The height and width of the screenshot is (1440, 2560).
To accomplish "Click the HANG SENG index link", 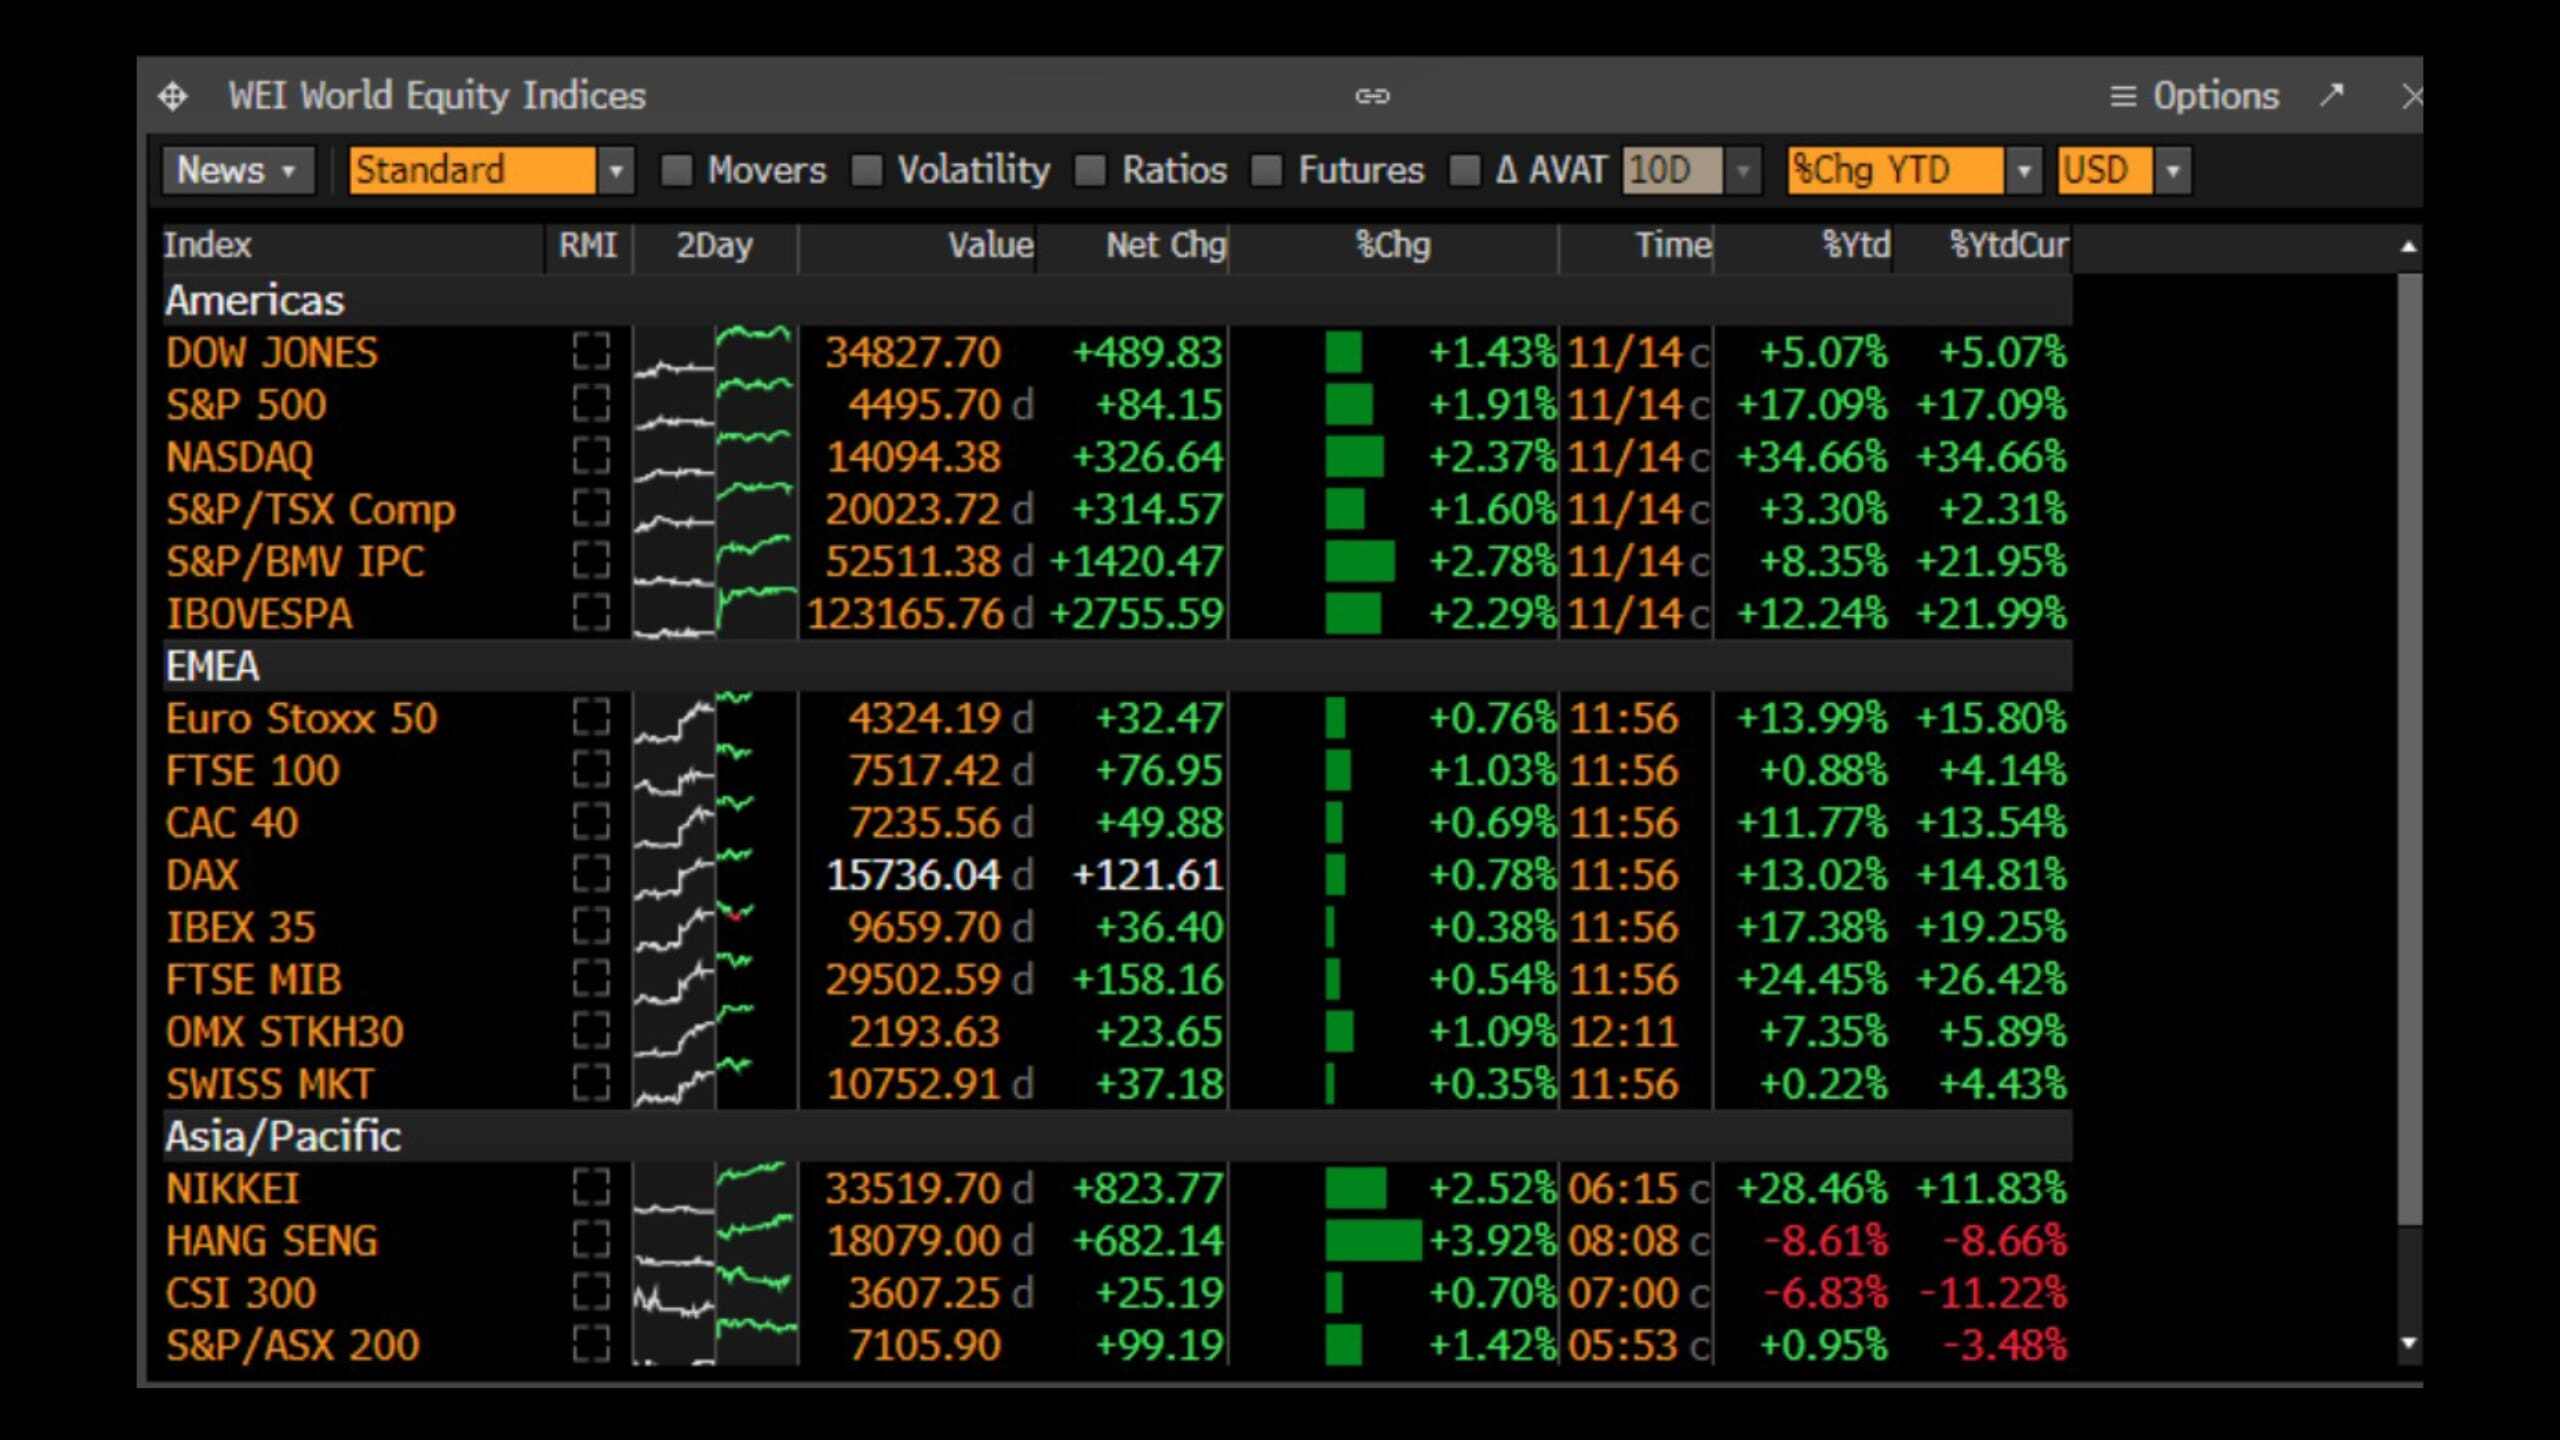I will [x=272, y=1241].
